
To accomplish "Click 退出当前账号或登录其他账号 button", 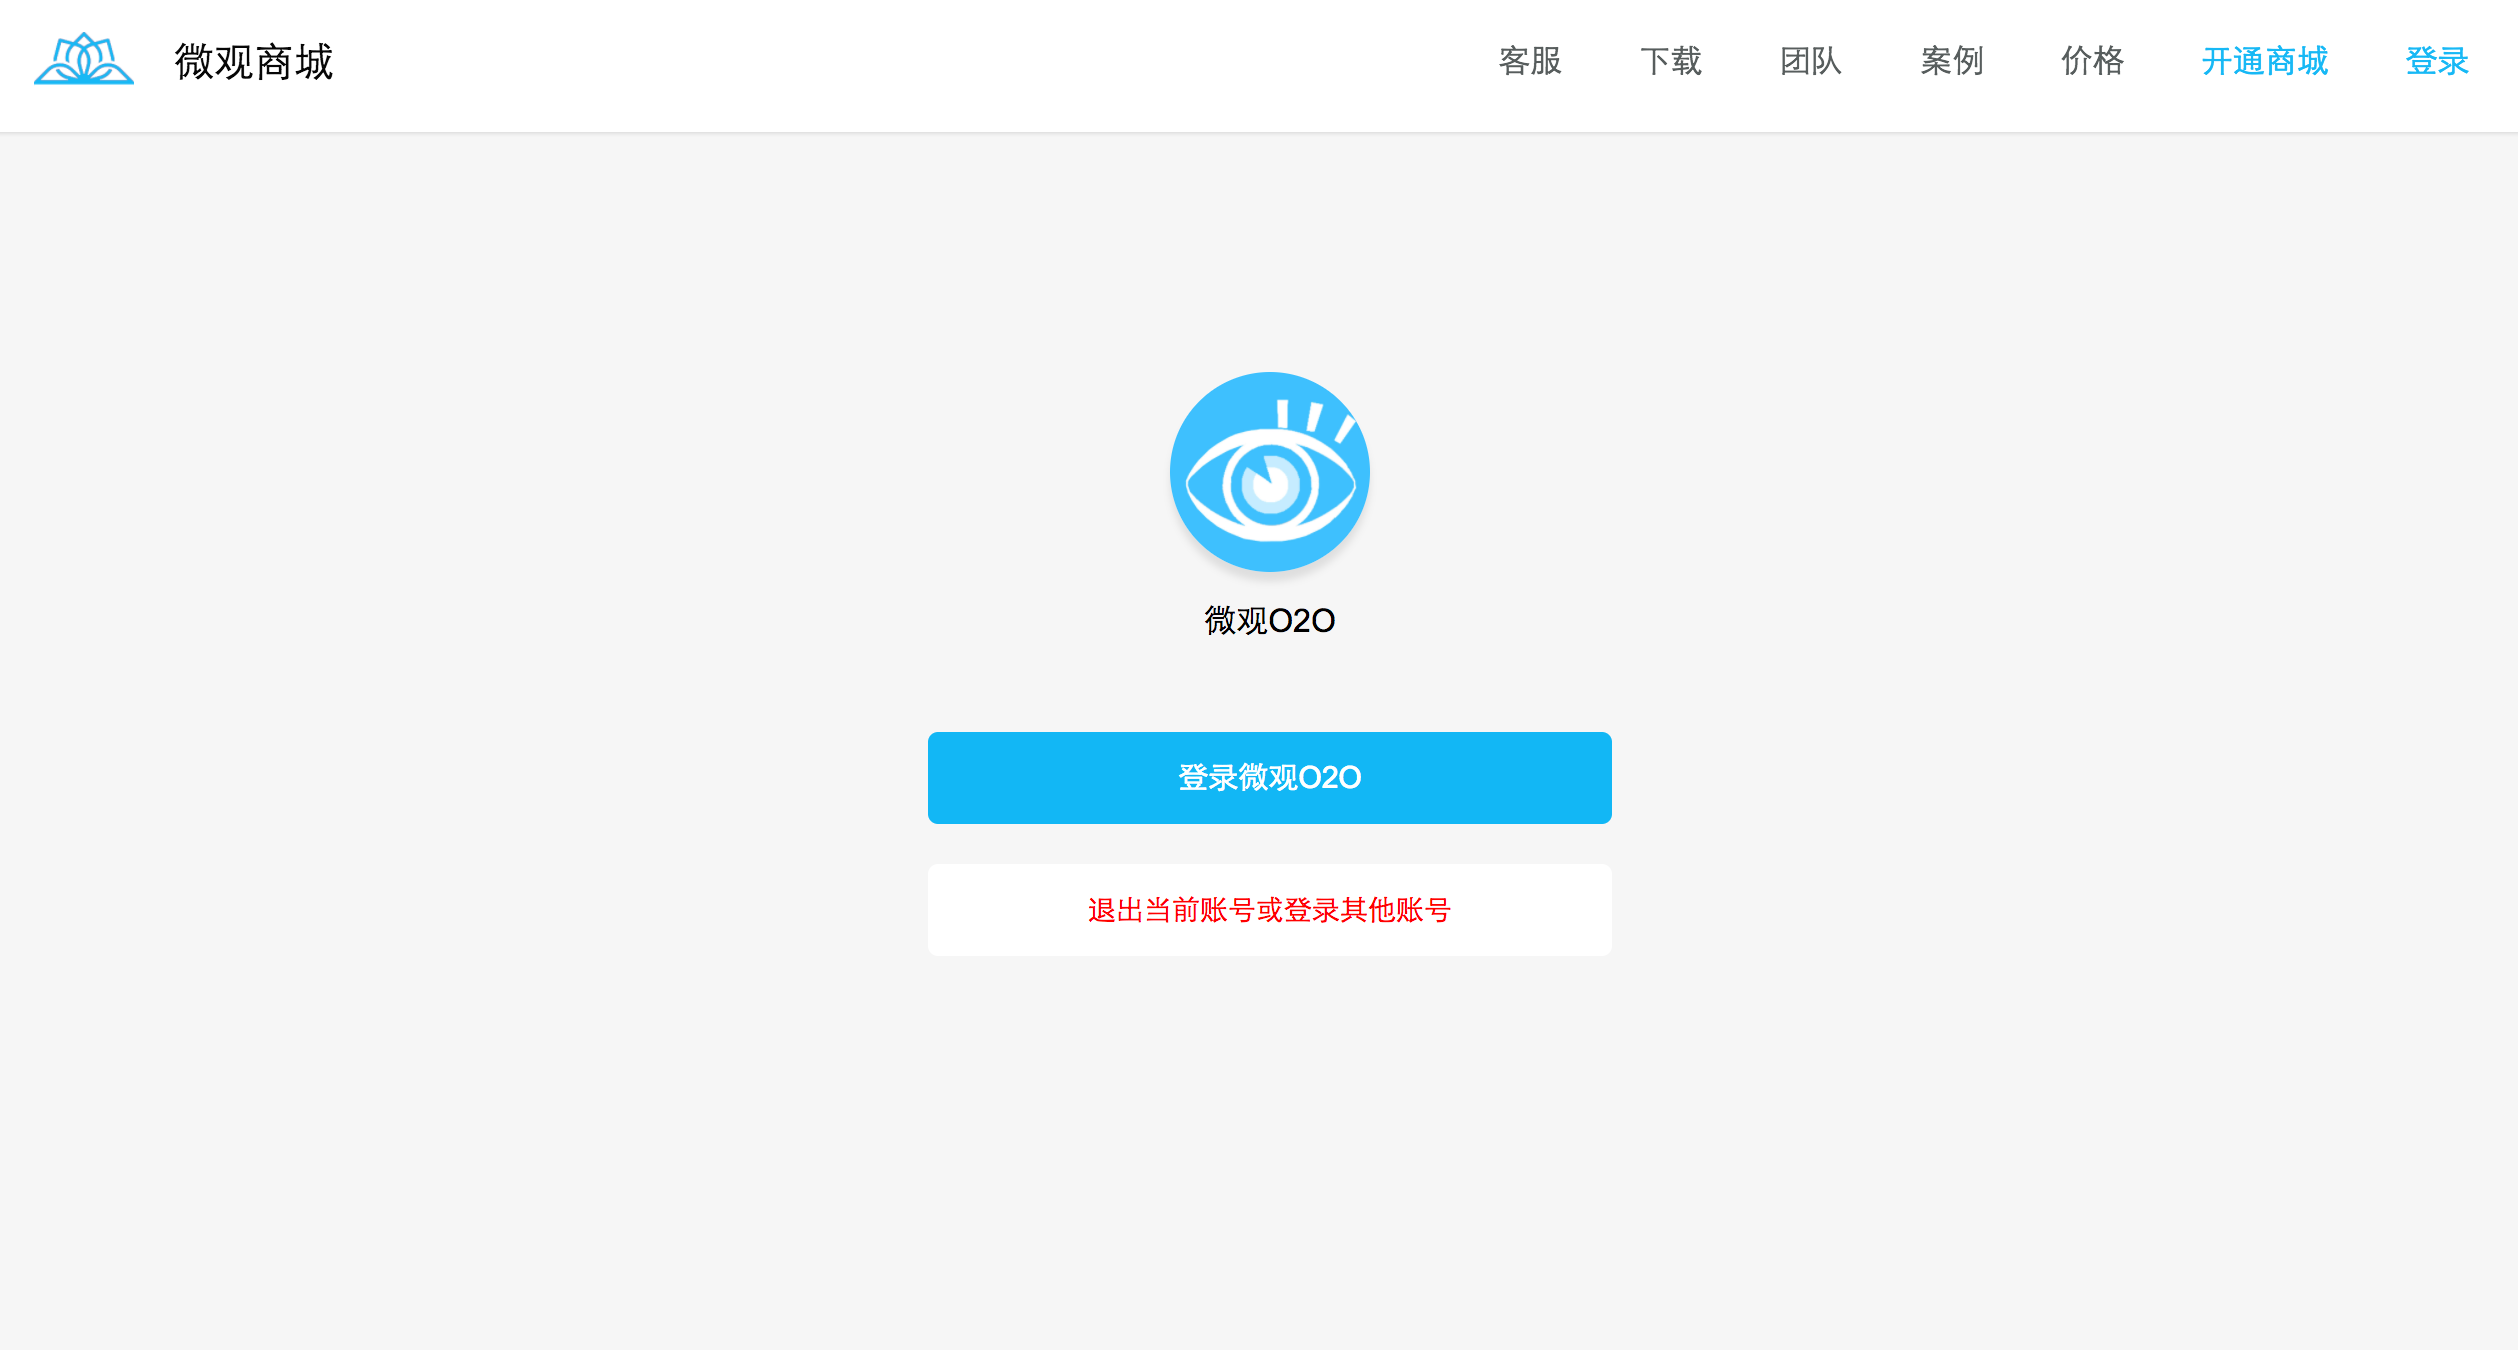I will pos(1269,910).
